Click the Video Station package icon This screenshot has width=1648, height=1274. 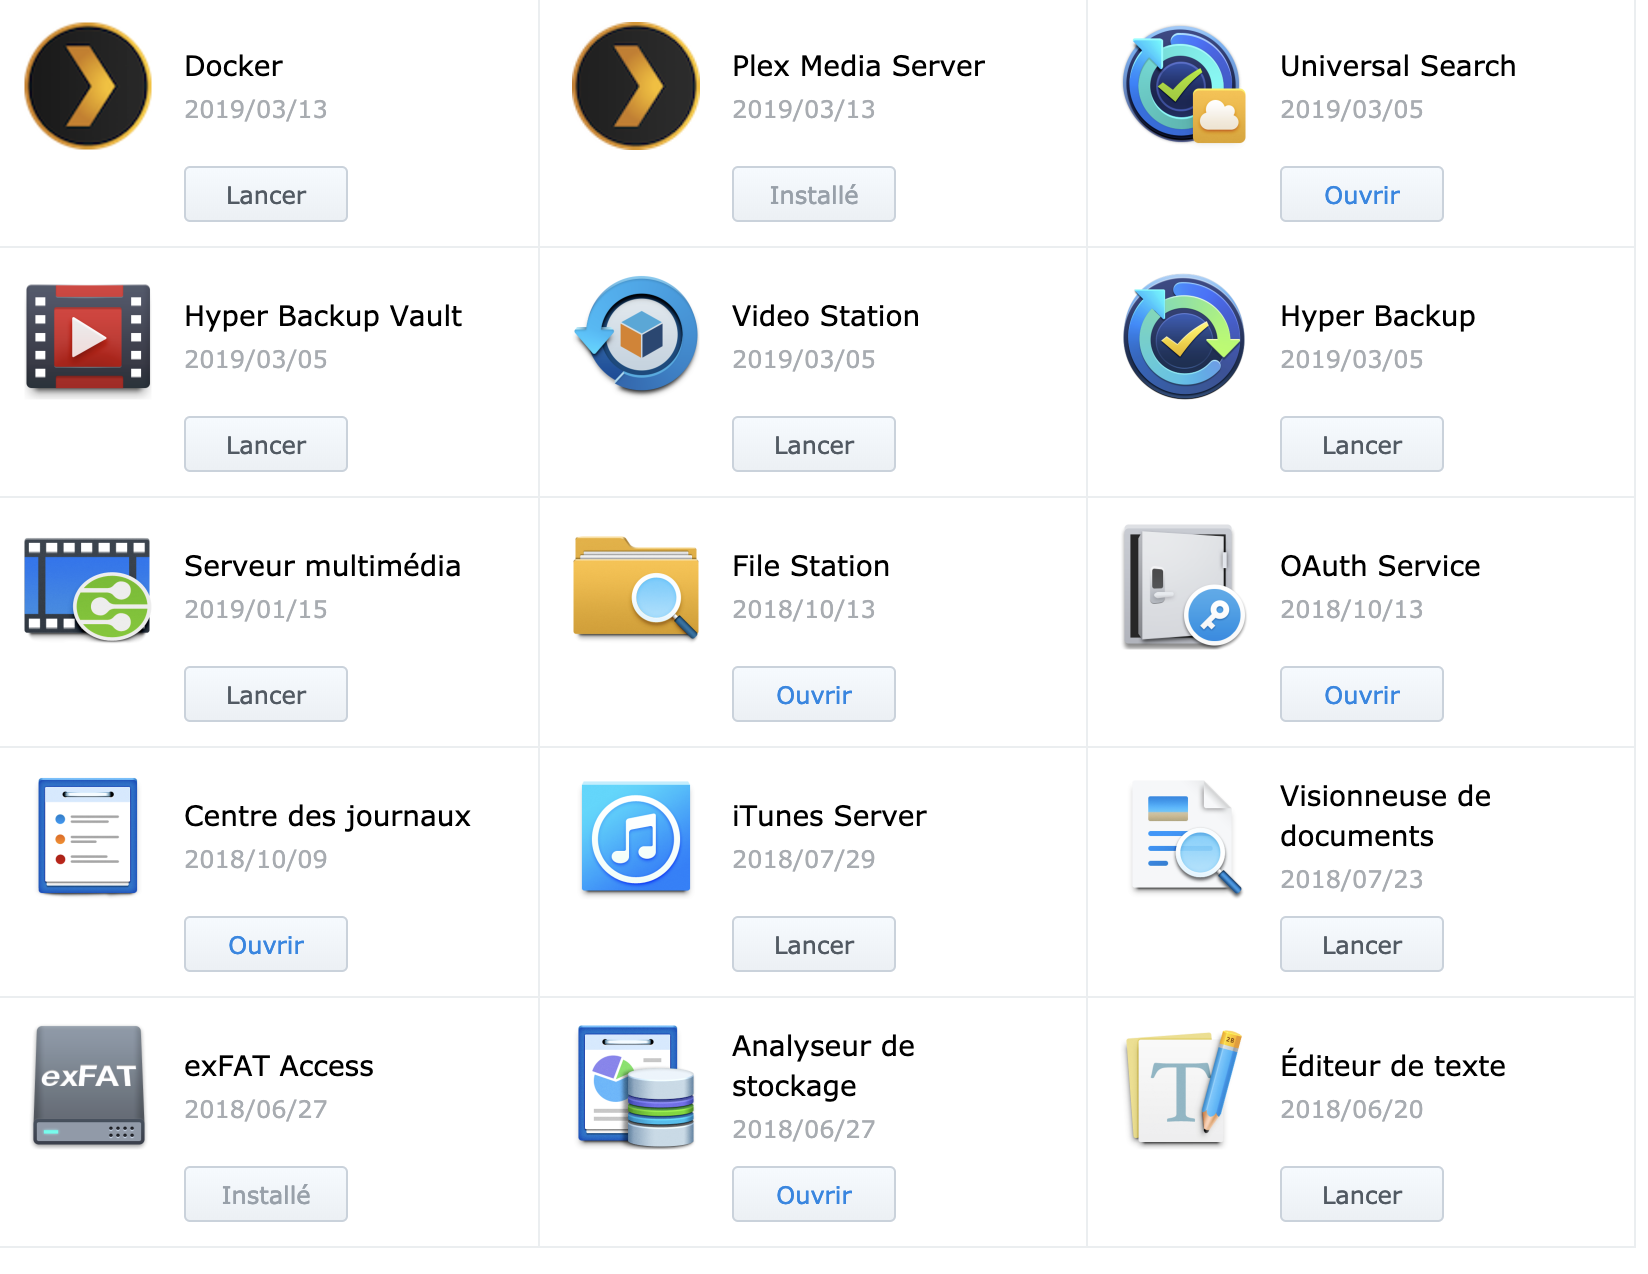click(636, 335)
